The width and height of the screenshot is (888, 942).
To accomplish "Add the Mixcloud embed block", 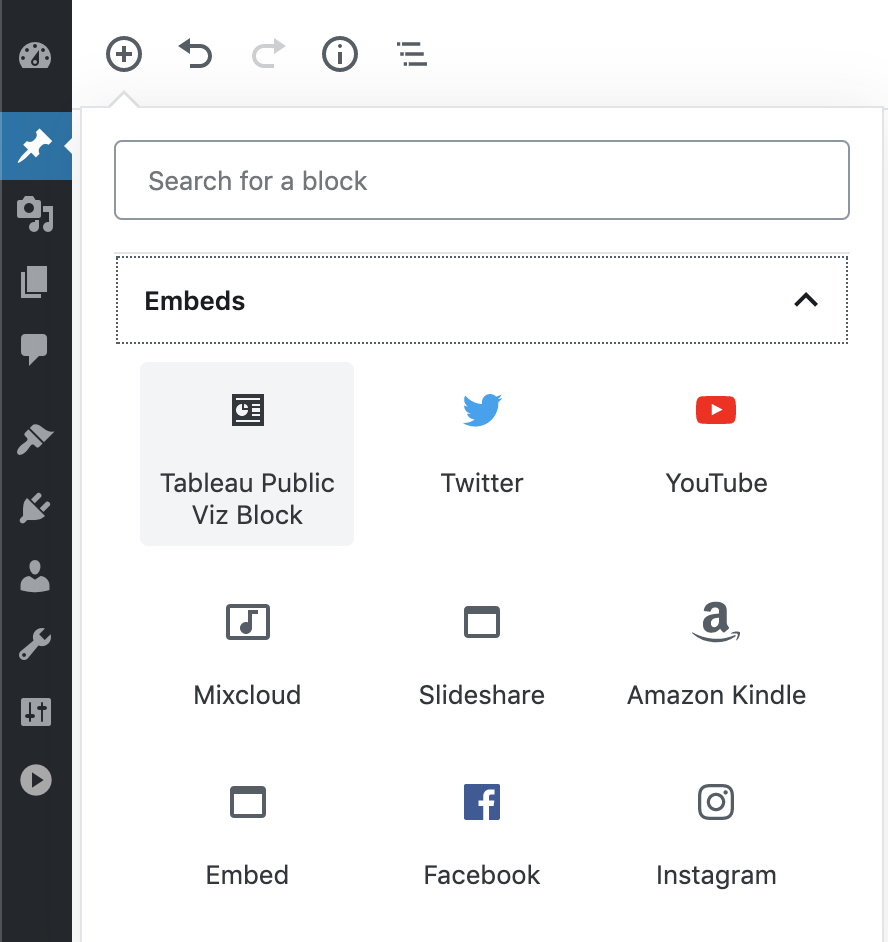I will [247, 655].
